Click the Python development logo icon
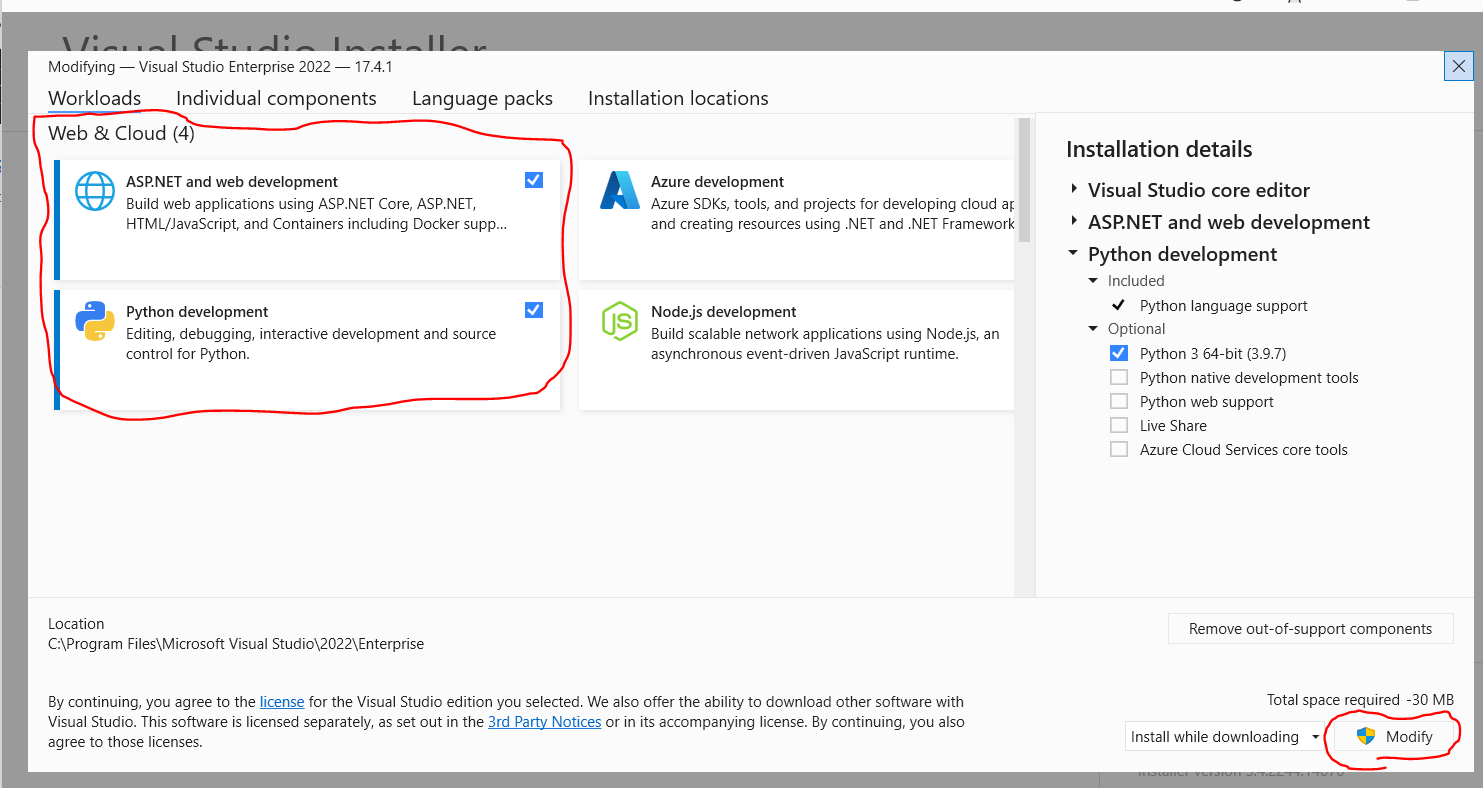The image size is (1483, 788). (x=95, y=321)
